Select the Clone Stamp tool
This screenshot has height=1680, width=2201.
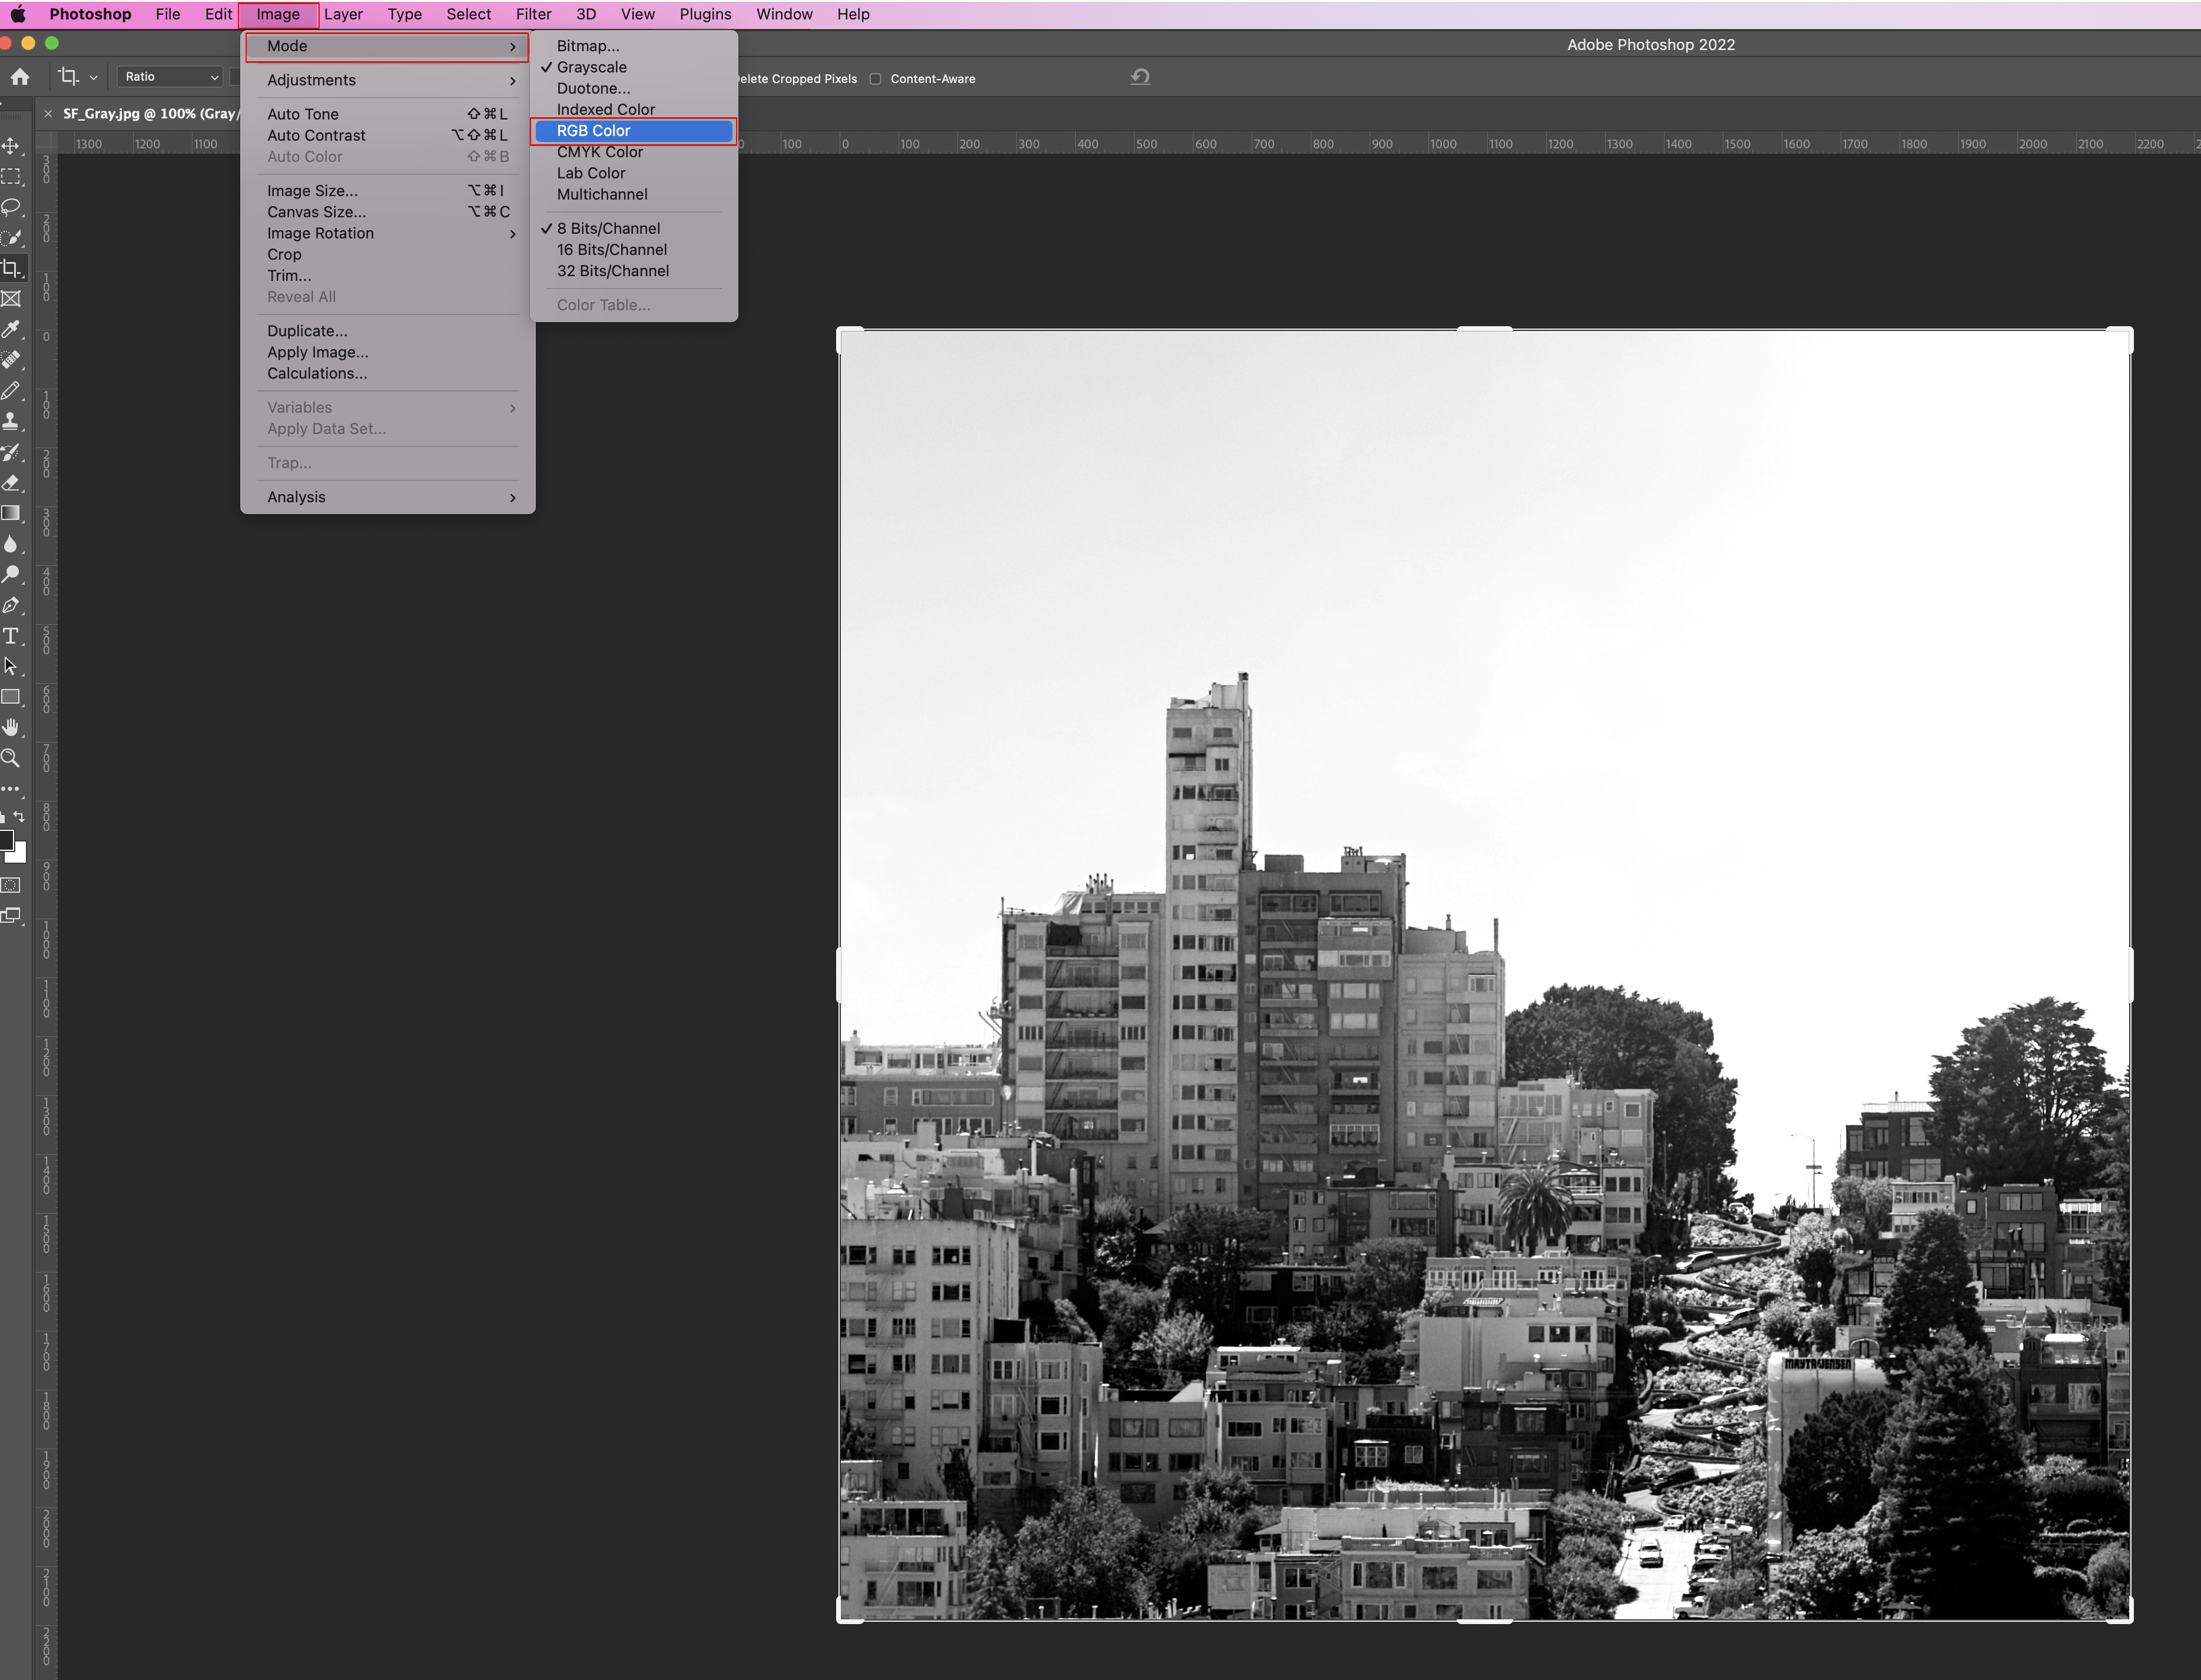11,421
